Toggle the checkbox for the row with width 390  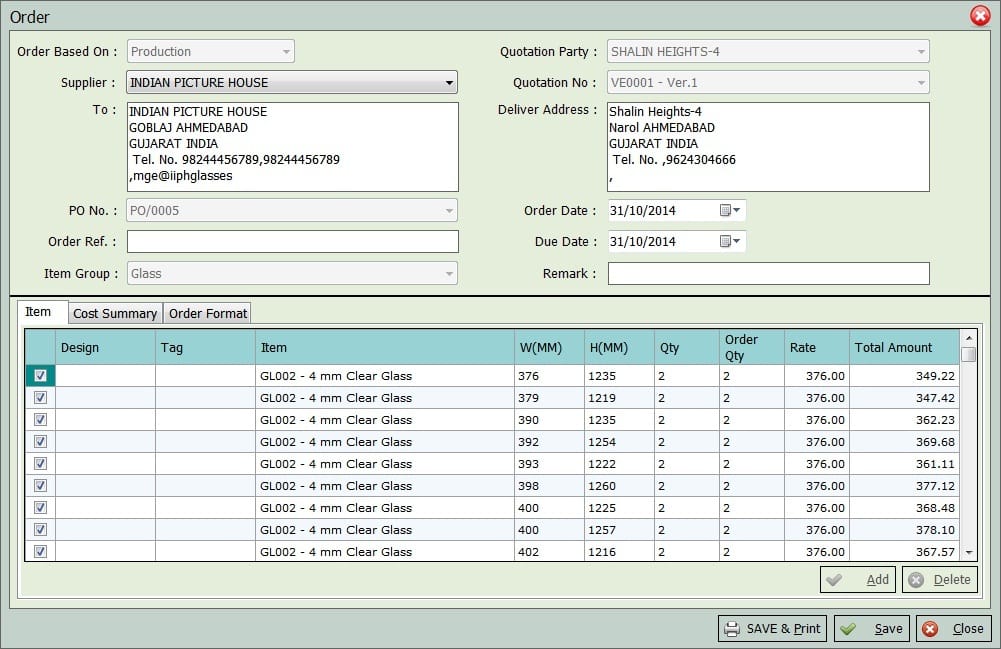38,419
